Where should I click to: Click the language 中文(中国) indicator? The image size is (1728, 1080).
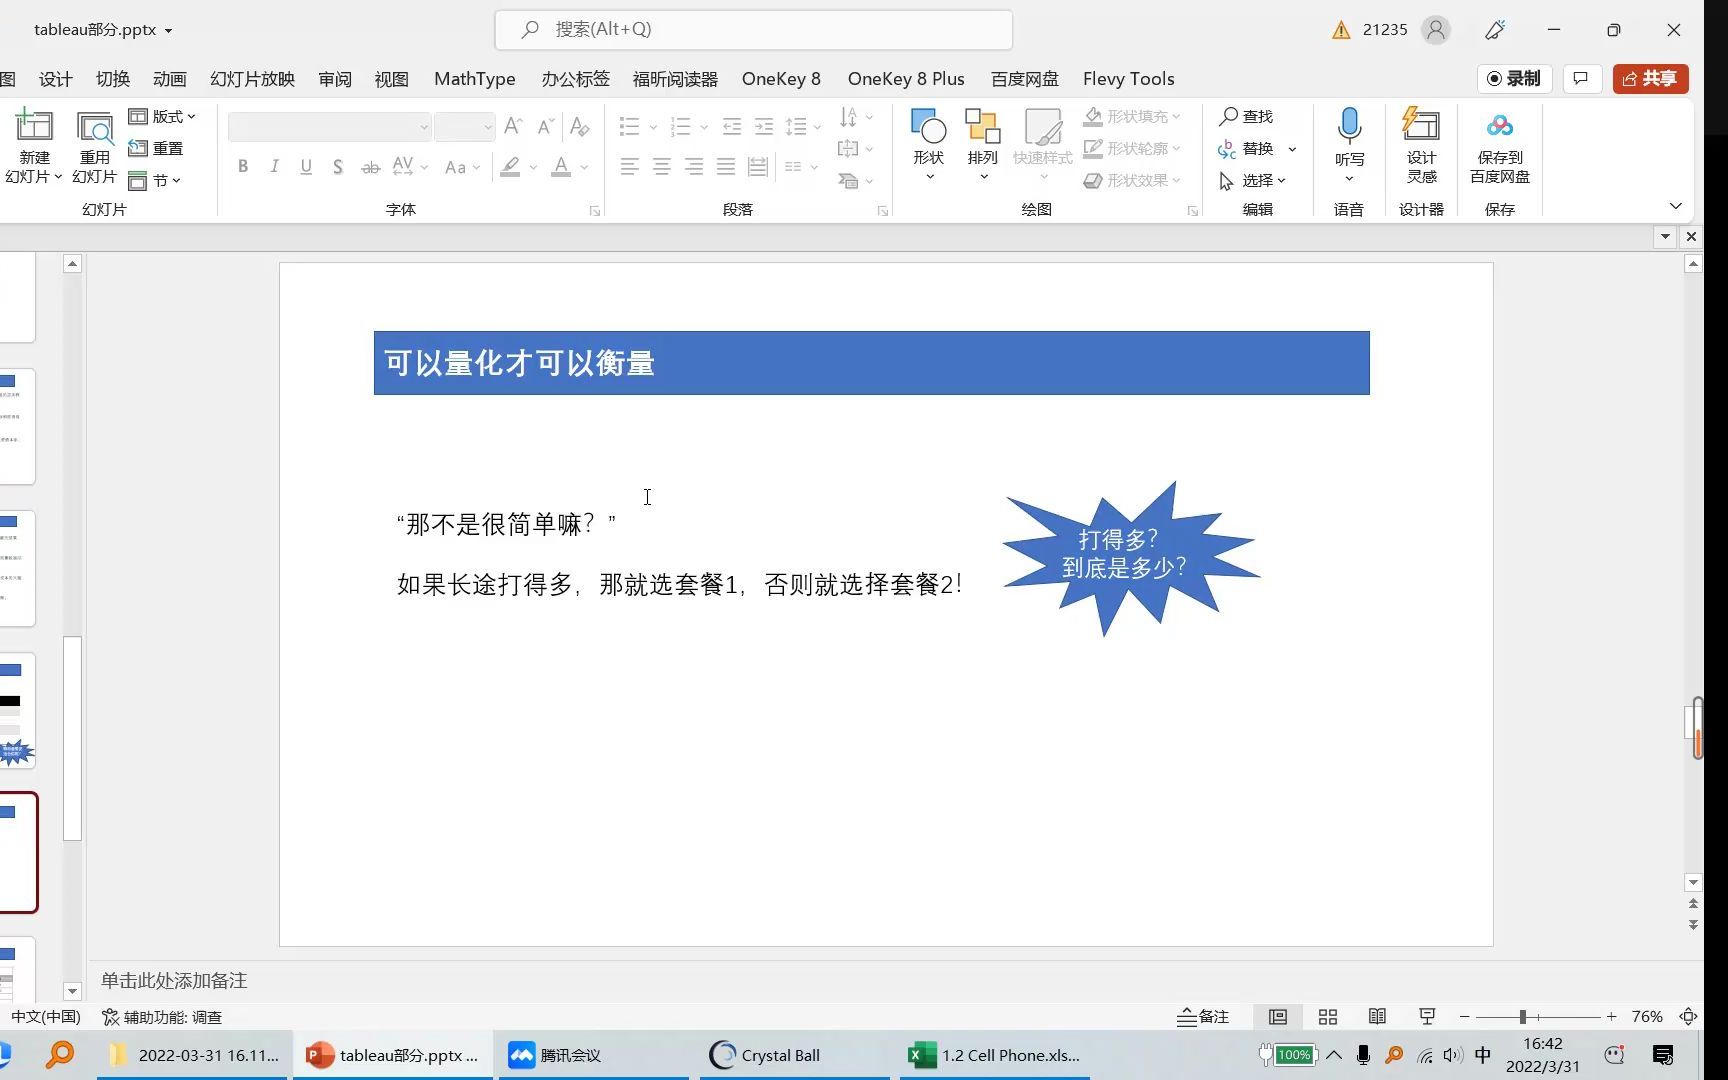tap(45, 1017)
